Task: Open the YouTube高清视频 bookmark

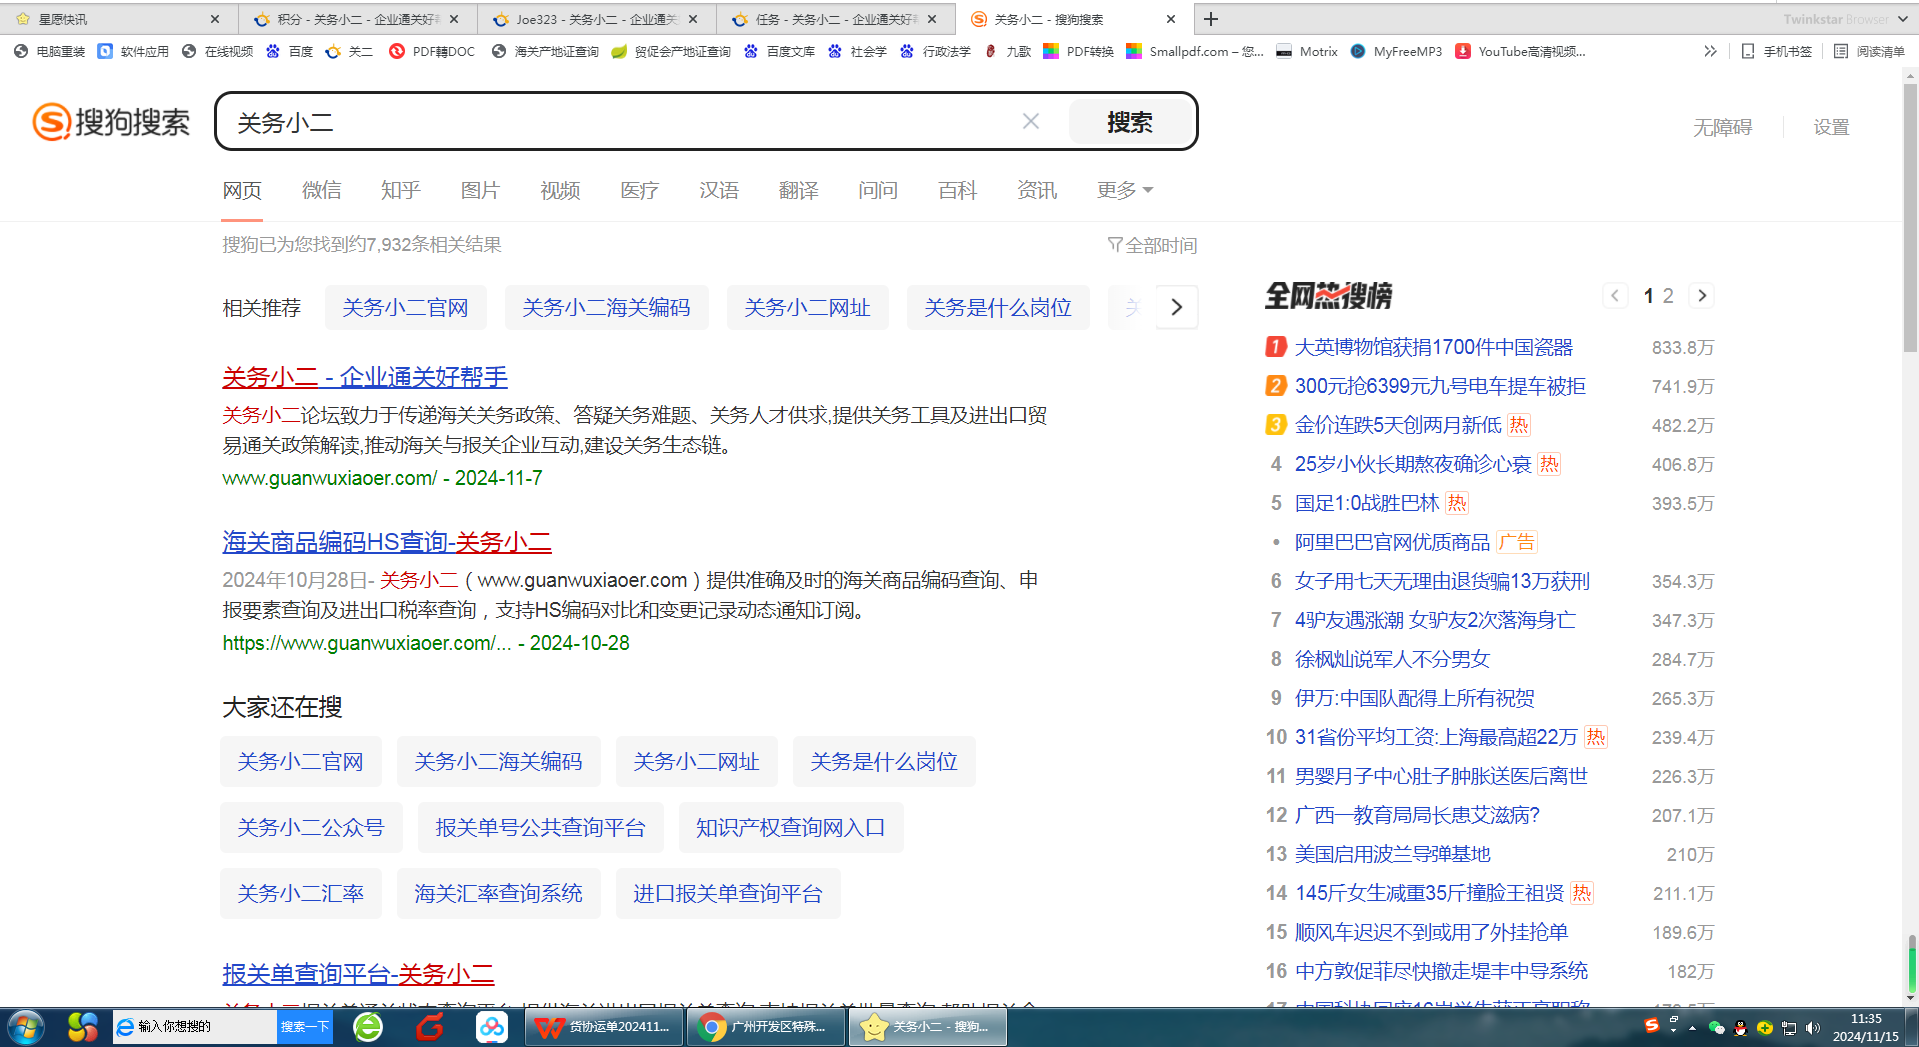Action: pyautogui.click(x=1520, y=51)
